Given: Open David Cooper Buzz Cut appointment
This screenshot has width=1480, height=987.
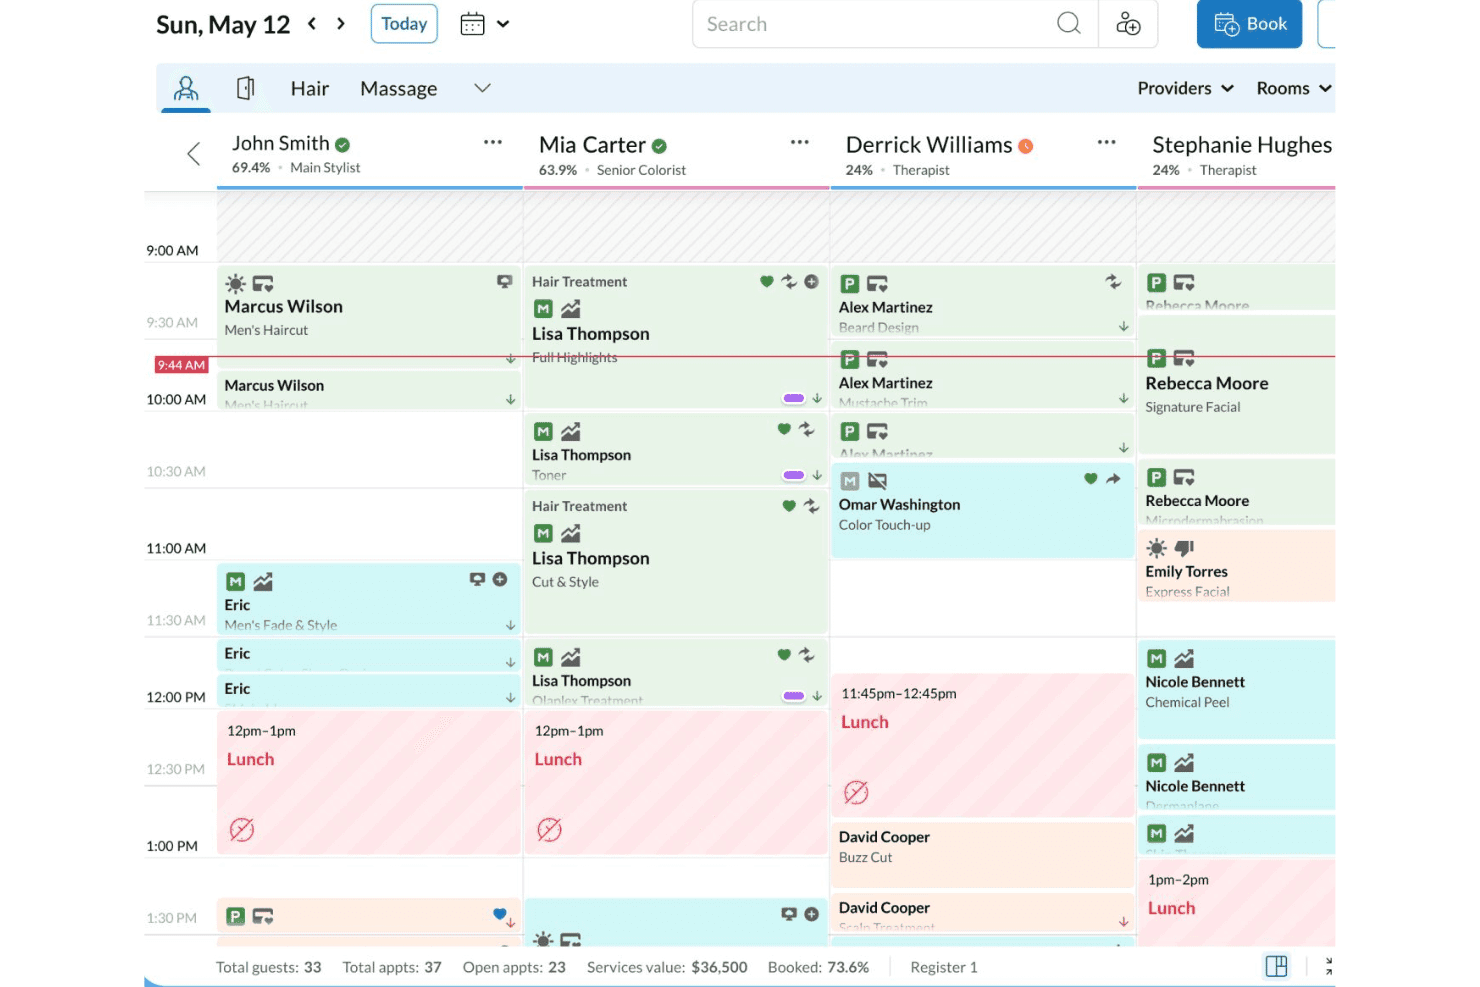Looking at the screenshot, I should click(x=982, y=854).
